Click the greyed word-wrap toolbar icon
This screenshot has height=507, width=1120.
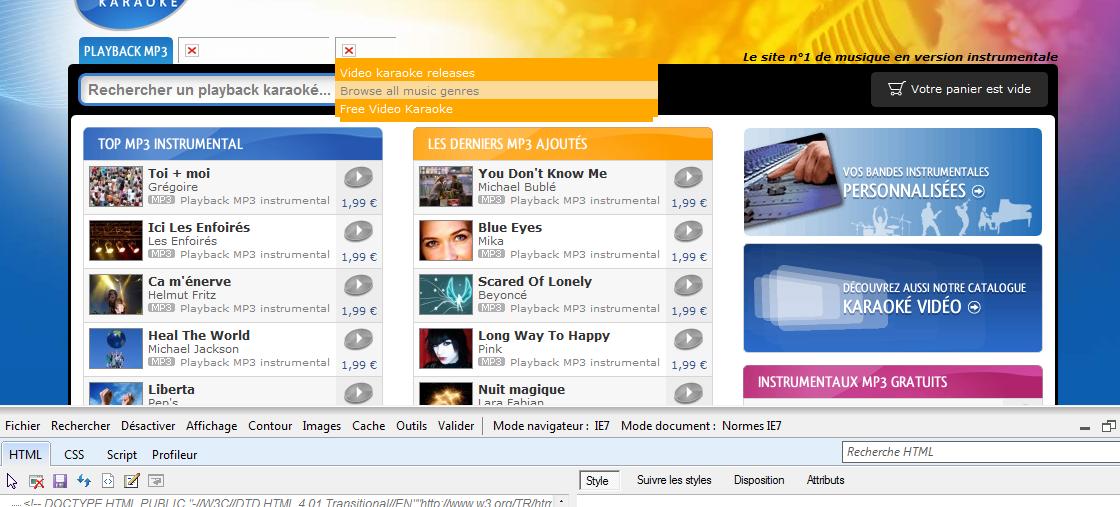point(156,481)
